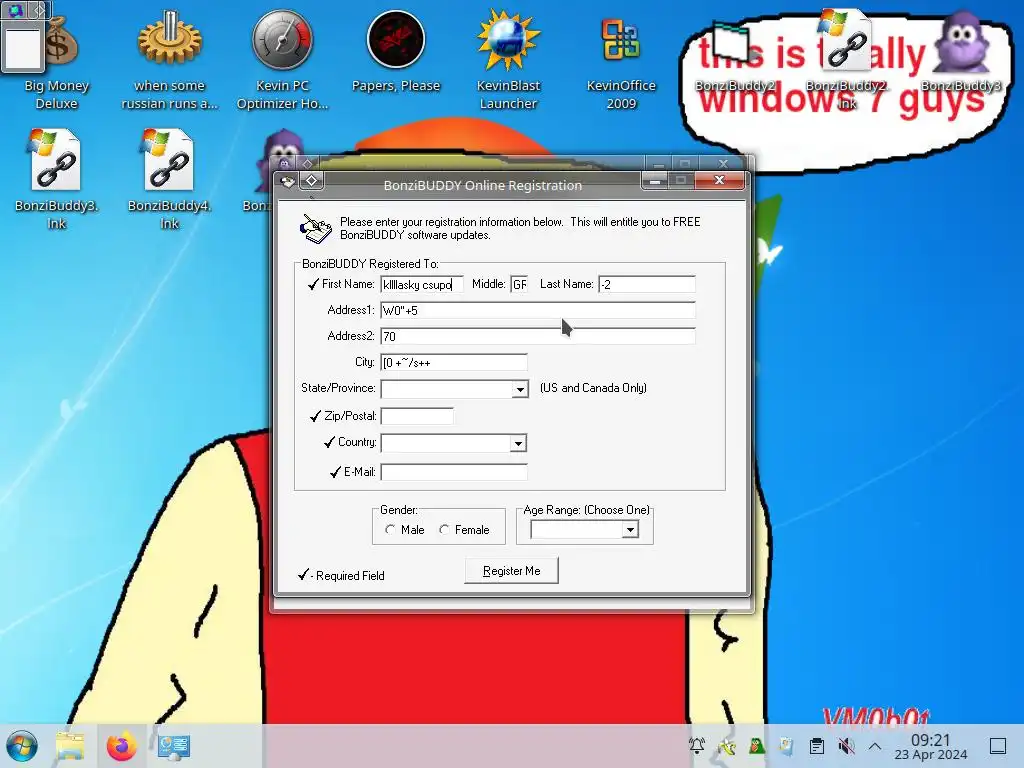The image size is (1024, 768).
Task: Open the Start menu orb
Action: (22, 746)
